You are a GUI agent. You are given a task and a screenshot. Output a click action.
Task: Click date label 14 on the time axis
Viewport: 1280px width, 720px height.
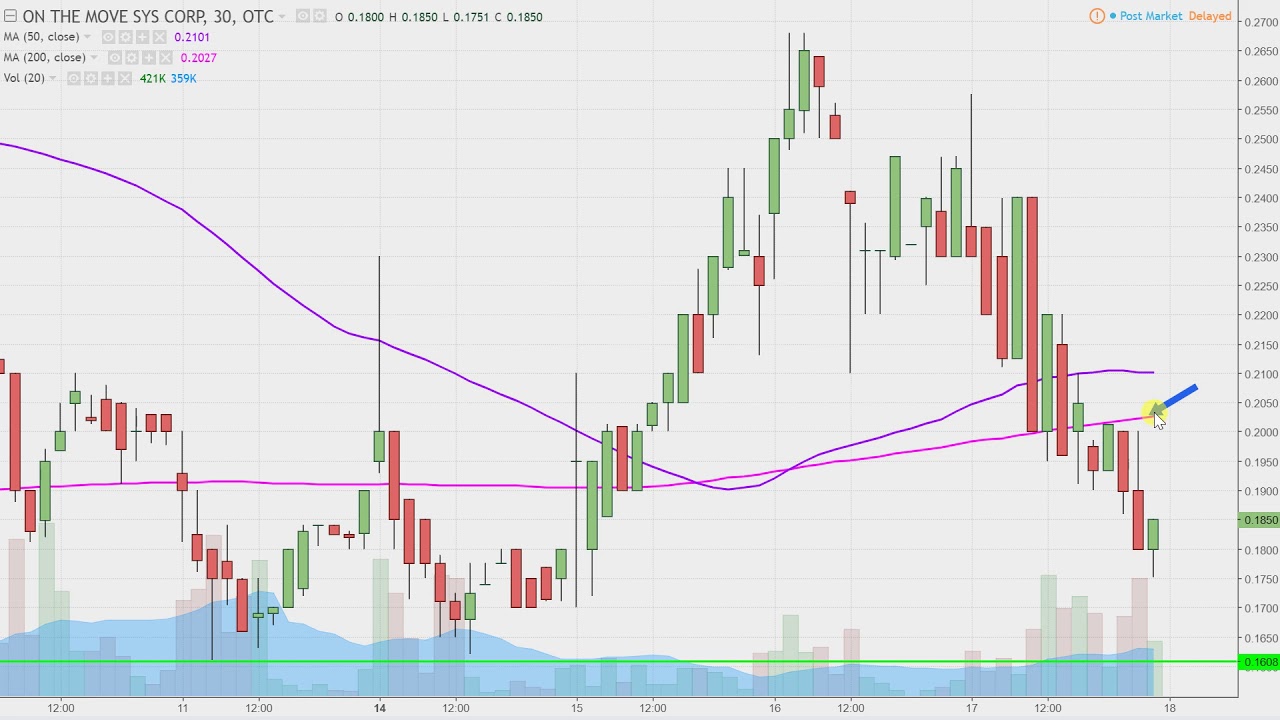pyautogui.click(x=380, y=708)
